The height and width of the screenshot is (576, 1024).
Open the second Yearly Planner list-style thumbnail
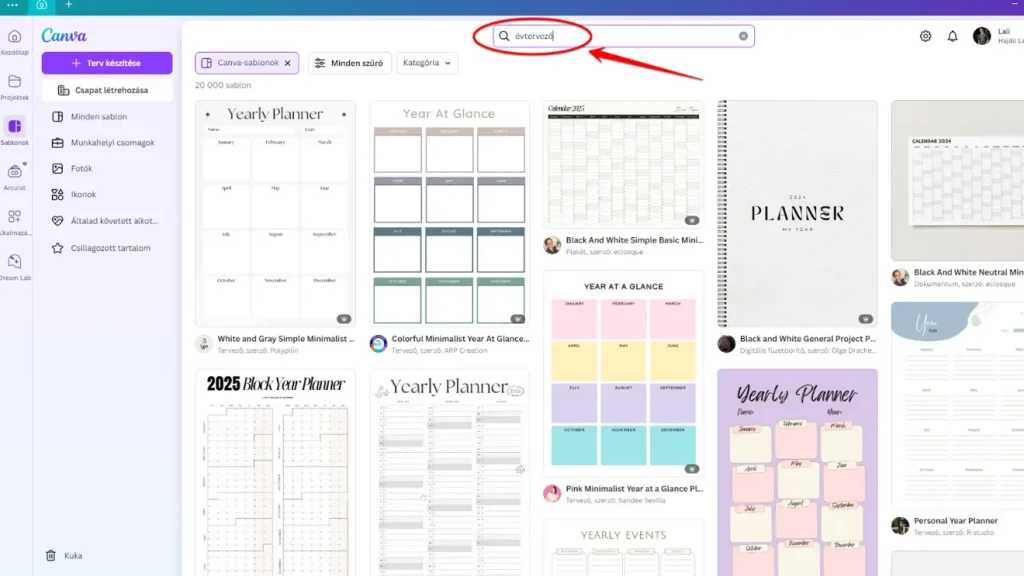(x=449, y=473)
